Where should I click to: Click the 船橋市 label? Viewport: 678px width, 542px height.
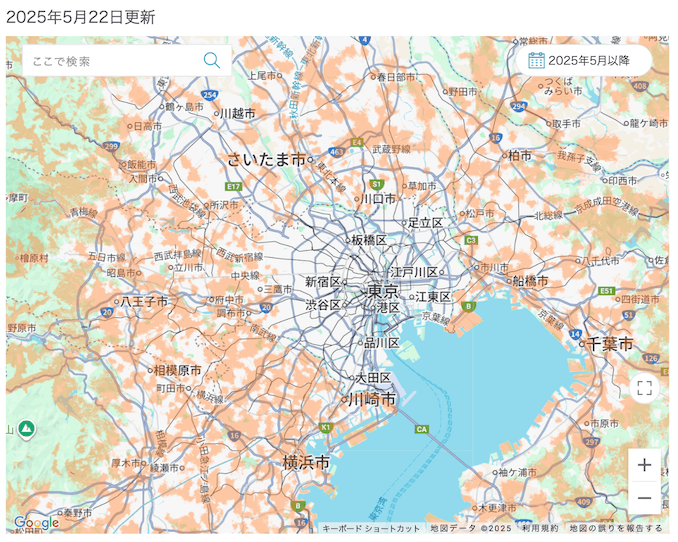(530, 281)
